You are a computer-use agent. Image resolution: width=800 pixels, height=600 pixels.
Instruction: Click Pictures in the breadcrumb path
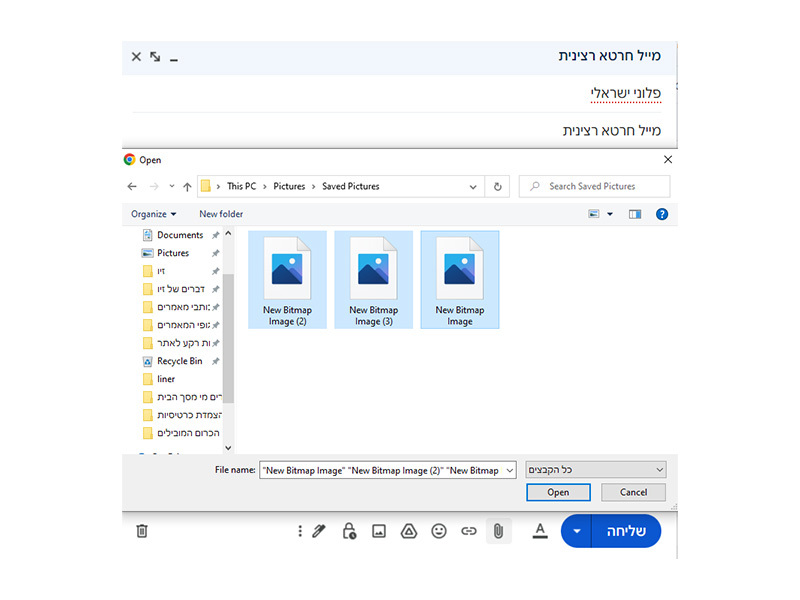289,187
